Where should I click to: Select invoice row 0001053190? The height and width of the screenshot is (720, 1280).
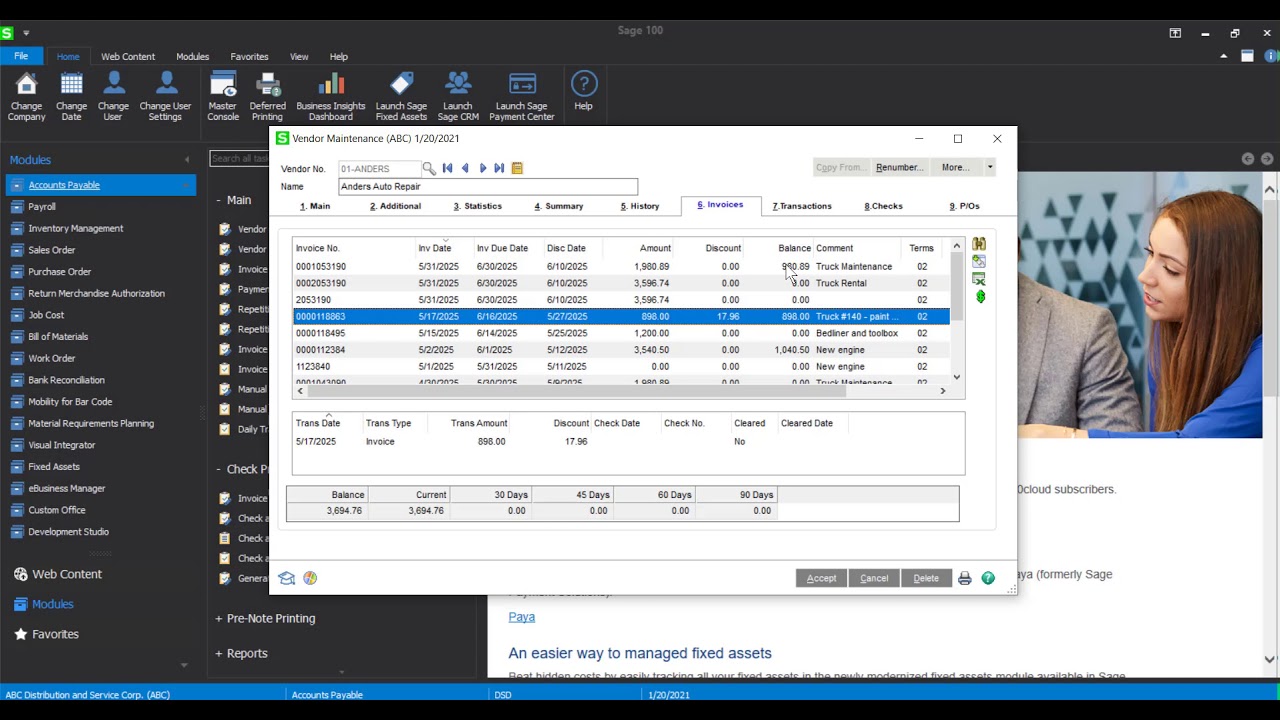621,267
